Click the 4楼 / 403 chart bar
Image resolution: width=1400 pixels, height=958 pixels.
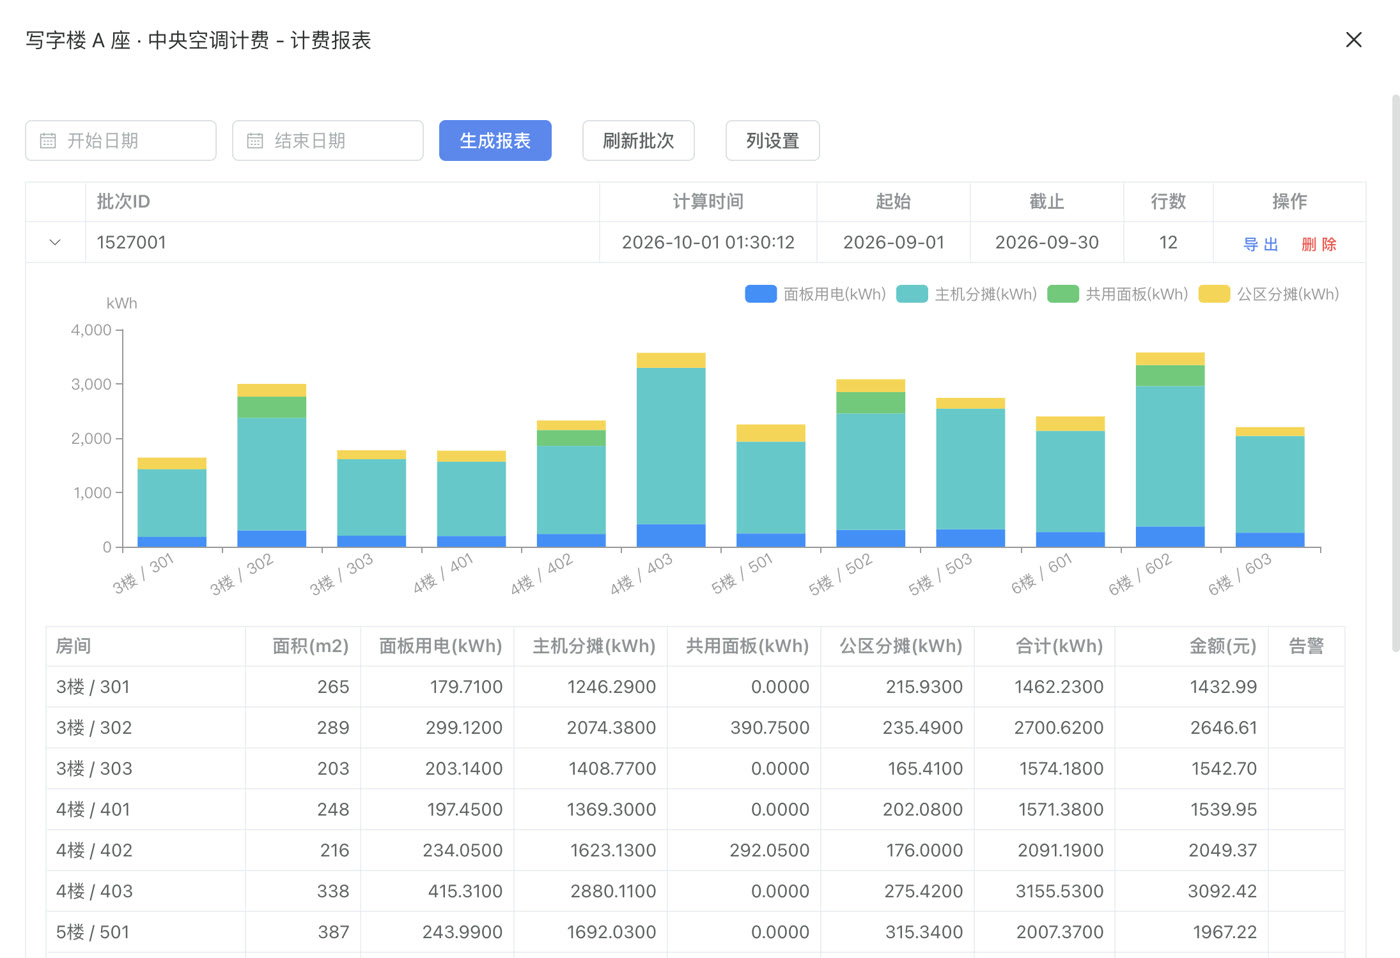click(x=671, y=450)
